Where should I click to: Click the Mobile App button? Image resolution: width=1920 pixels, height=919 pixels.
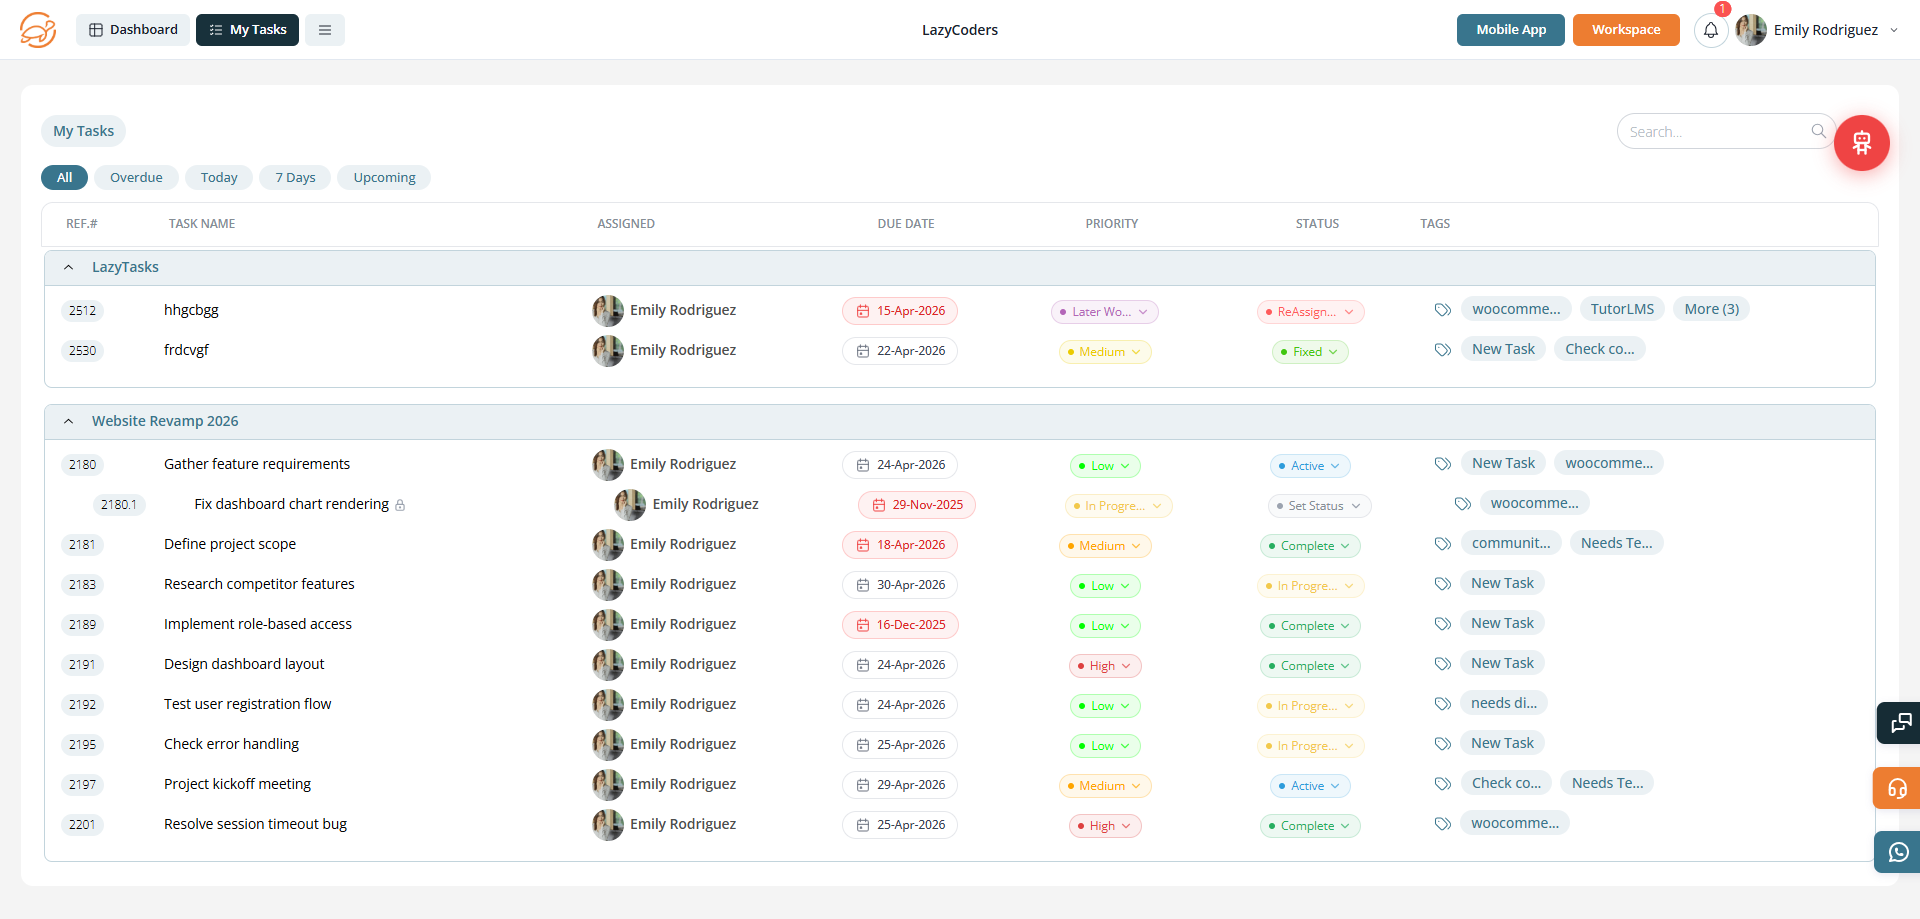tap(1510, 30)
